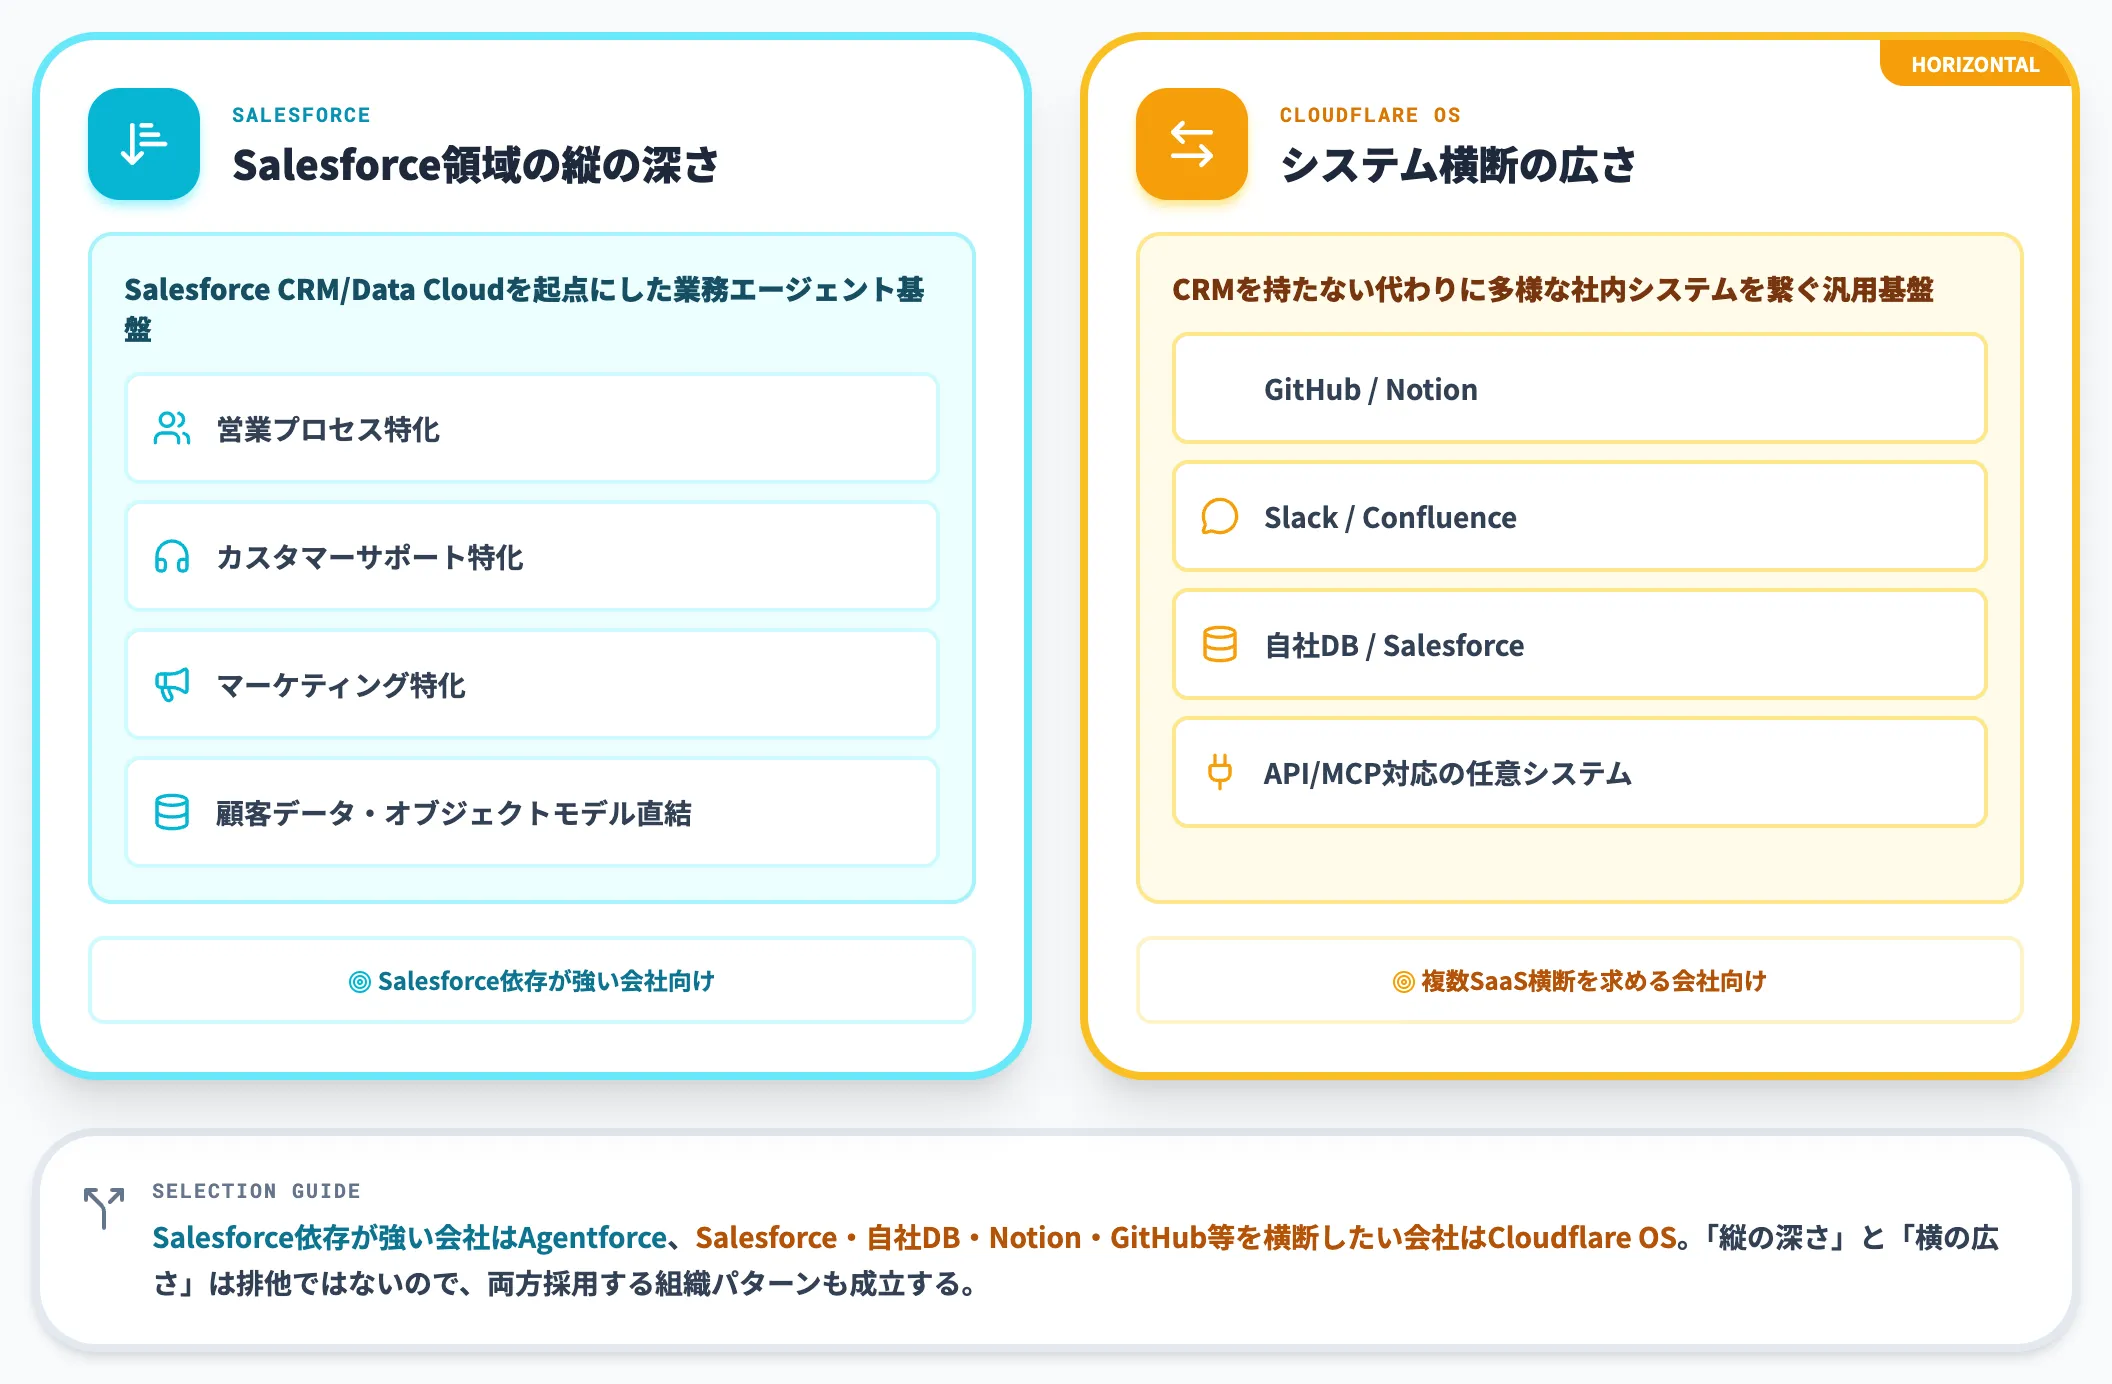The width and height of the screenshot is (2112, 1384).
Task: Click the HORIZONTAL badge
Action: tap(1974, 64)
